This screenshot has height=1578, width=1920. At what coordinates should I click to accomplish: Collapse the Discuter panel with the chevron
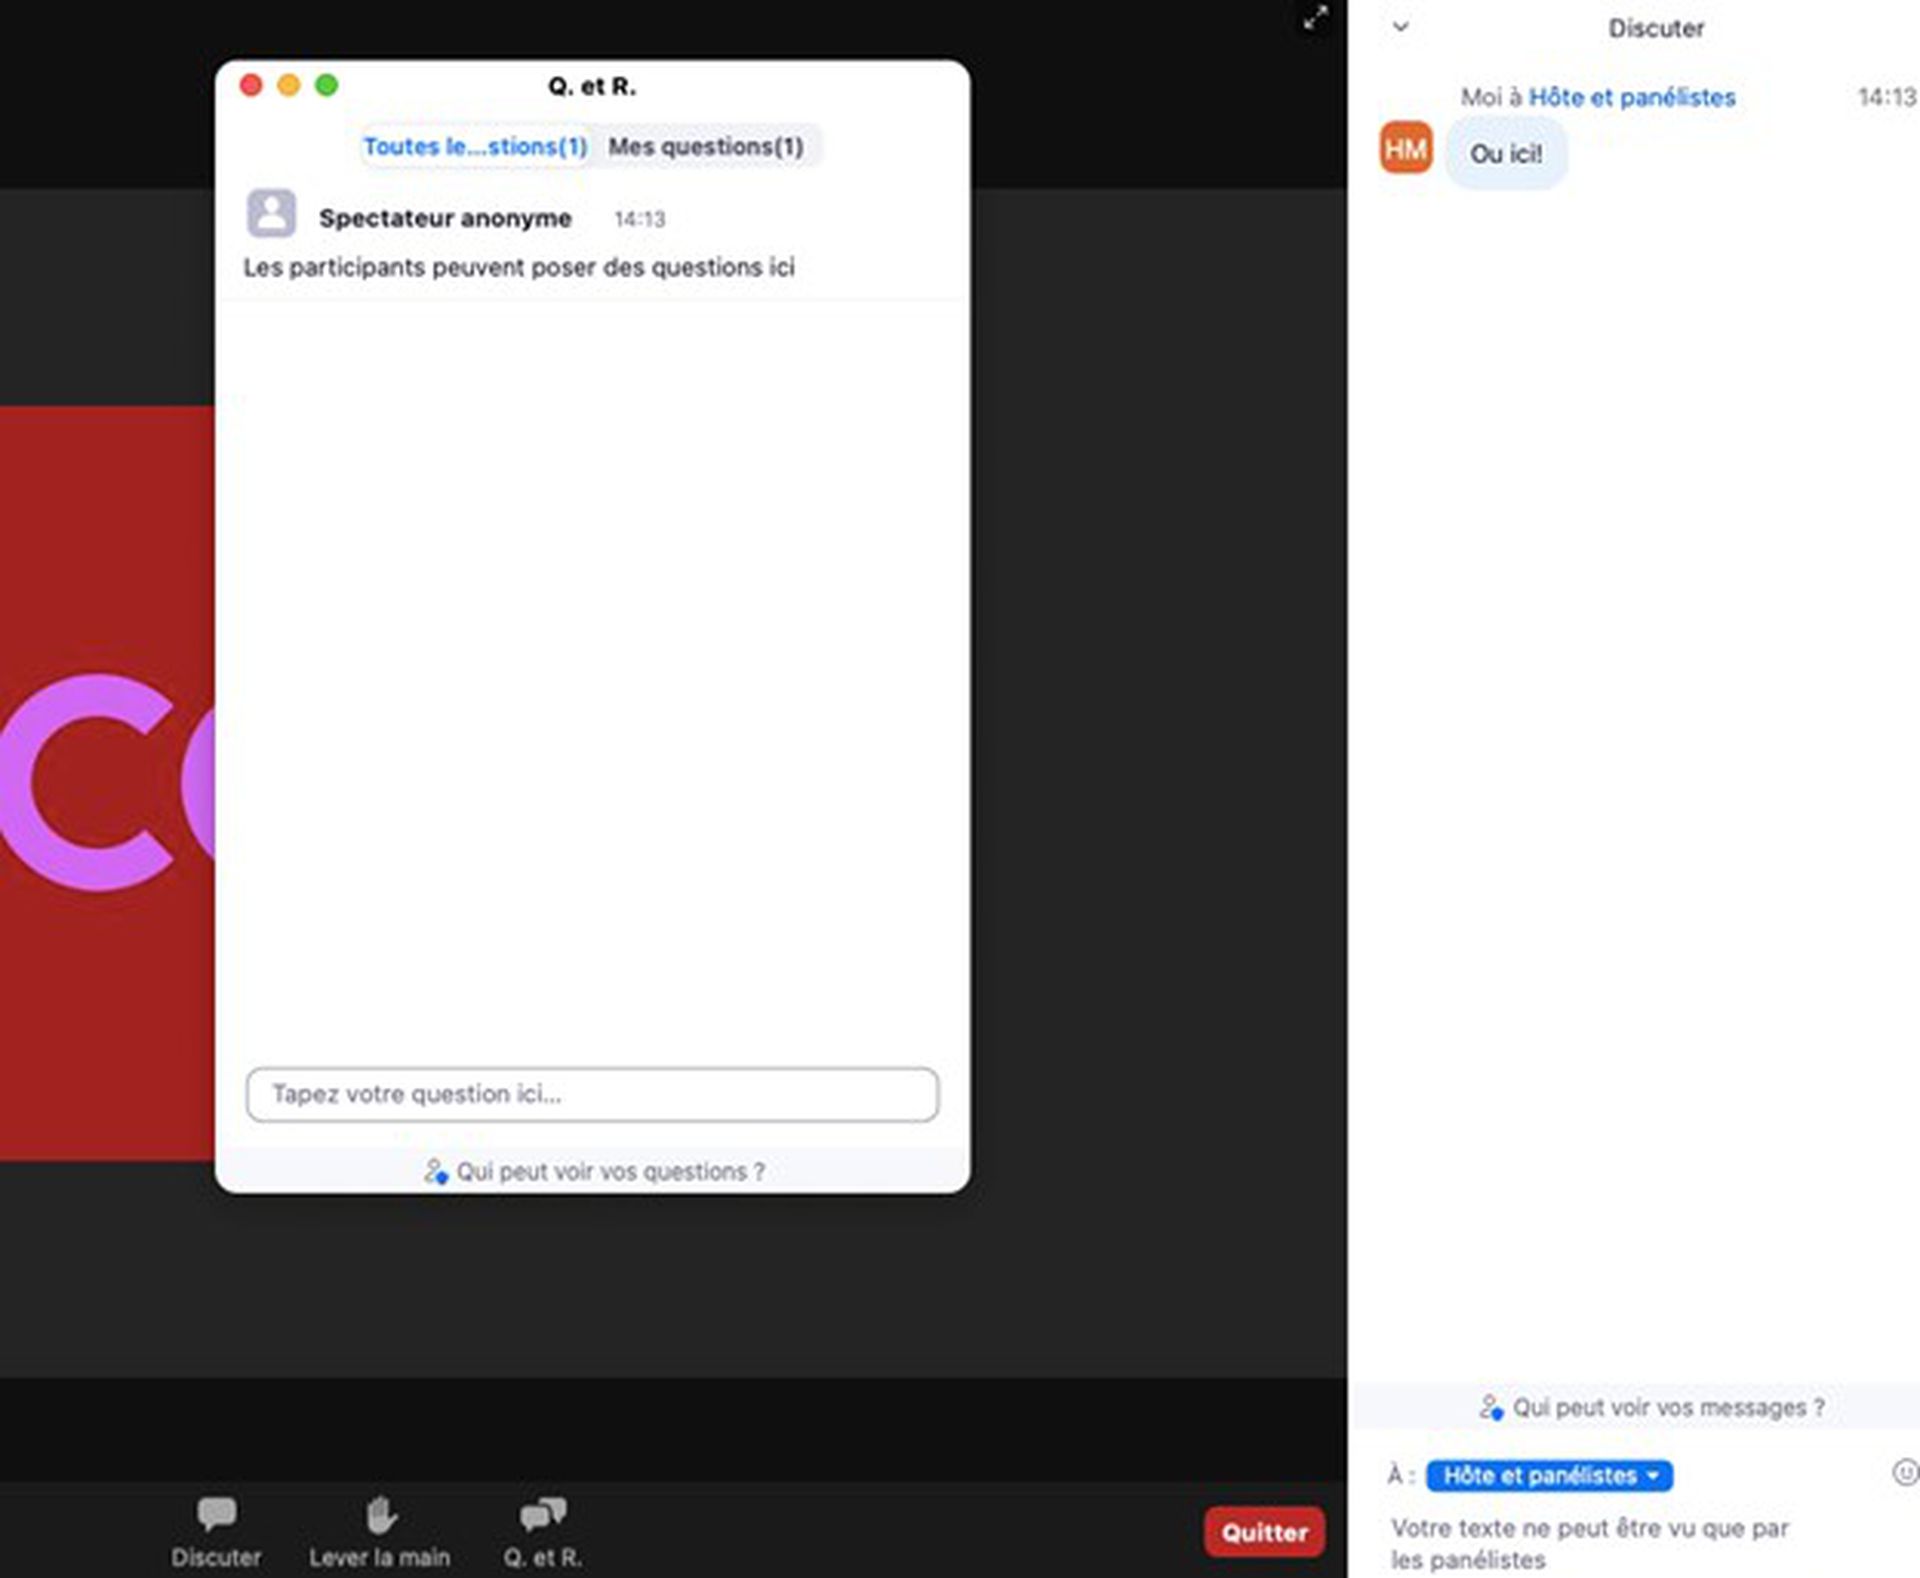pos(1401,27)
